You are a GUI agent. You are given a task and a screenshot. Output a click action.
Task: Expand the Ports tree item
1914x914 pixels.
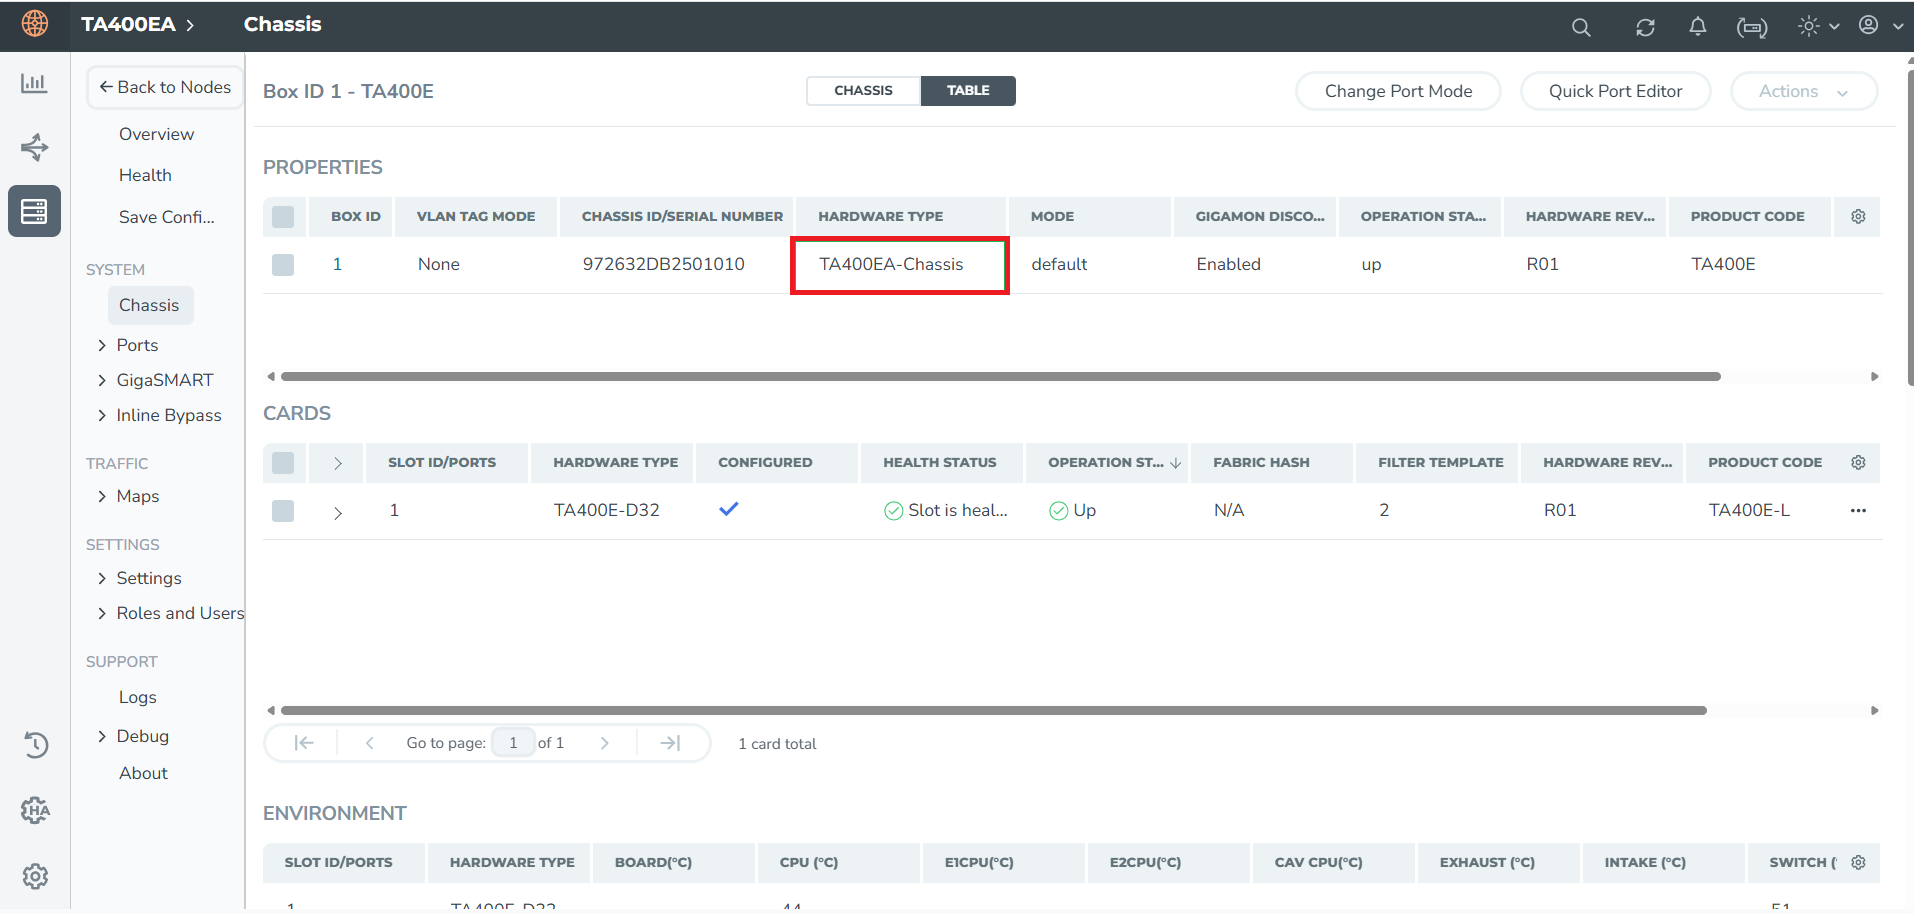(102, 345)
